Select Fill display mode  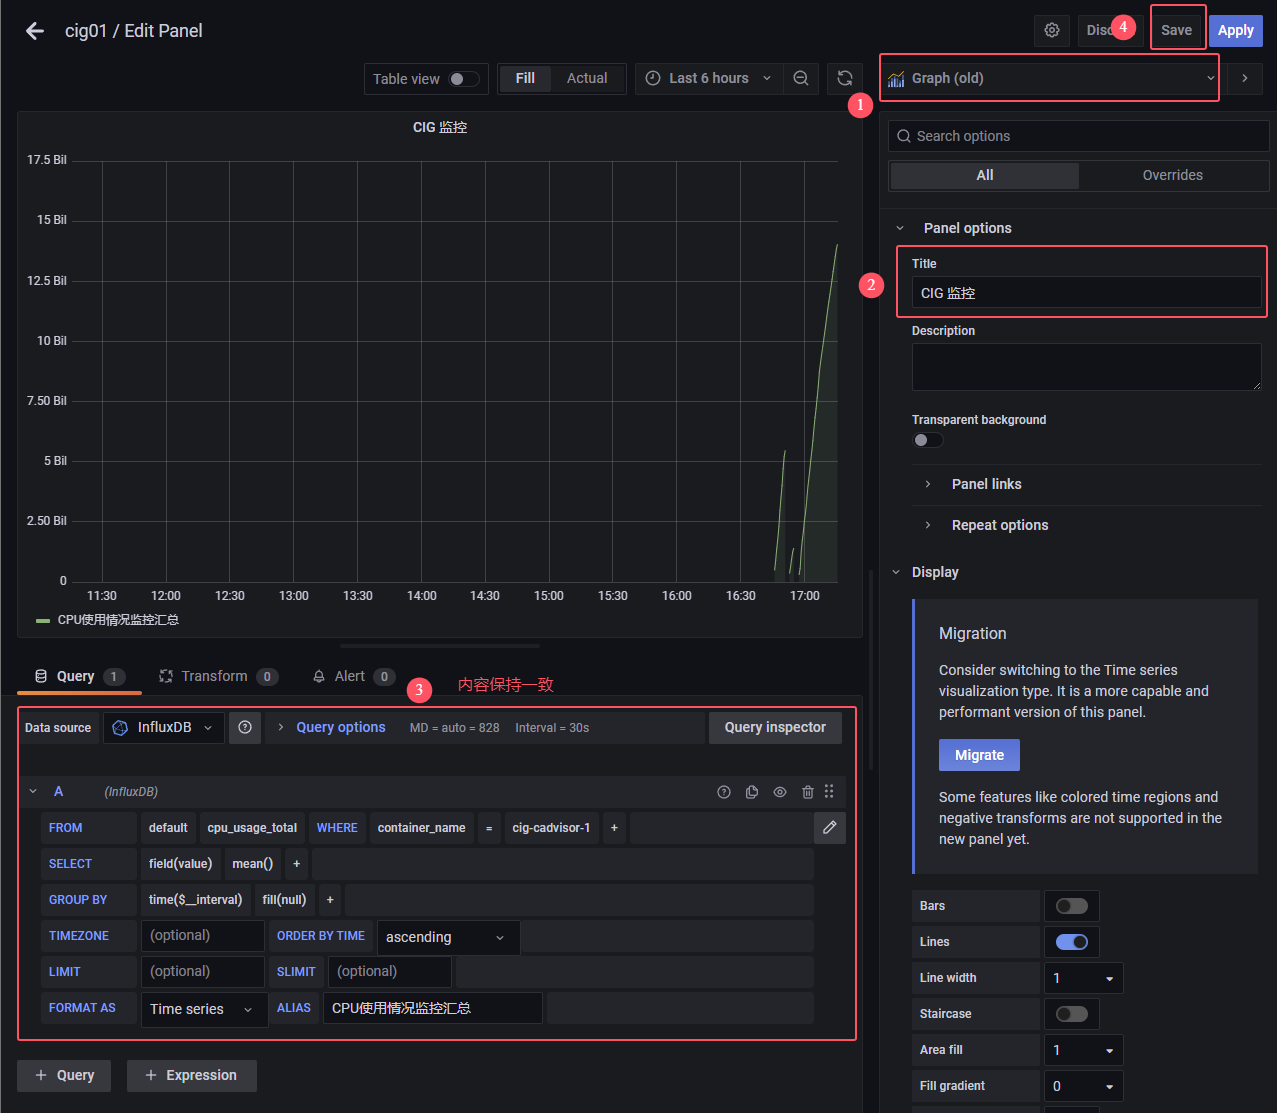[x=525, y=78]
